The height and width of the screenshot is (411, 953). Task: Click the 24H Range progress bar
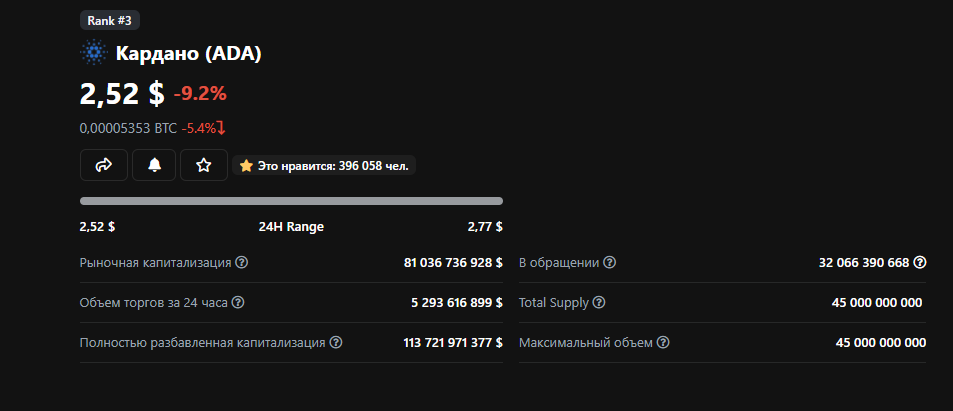point(291,201)
